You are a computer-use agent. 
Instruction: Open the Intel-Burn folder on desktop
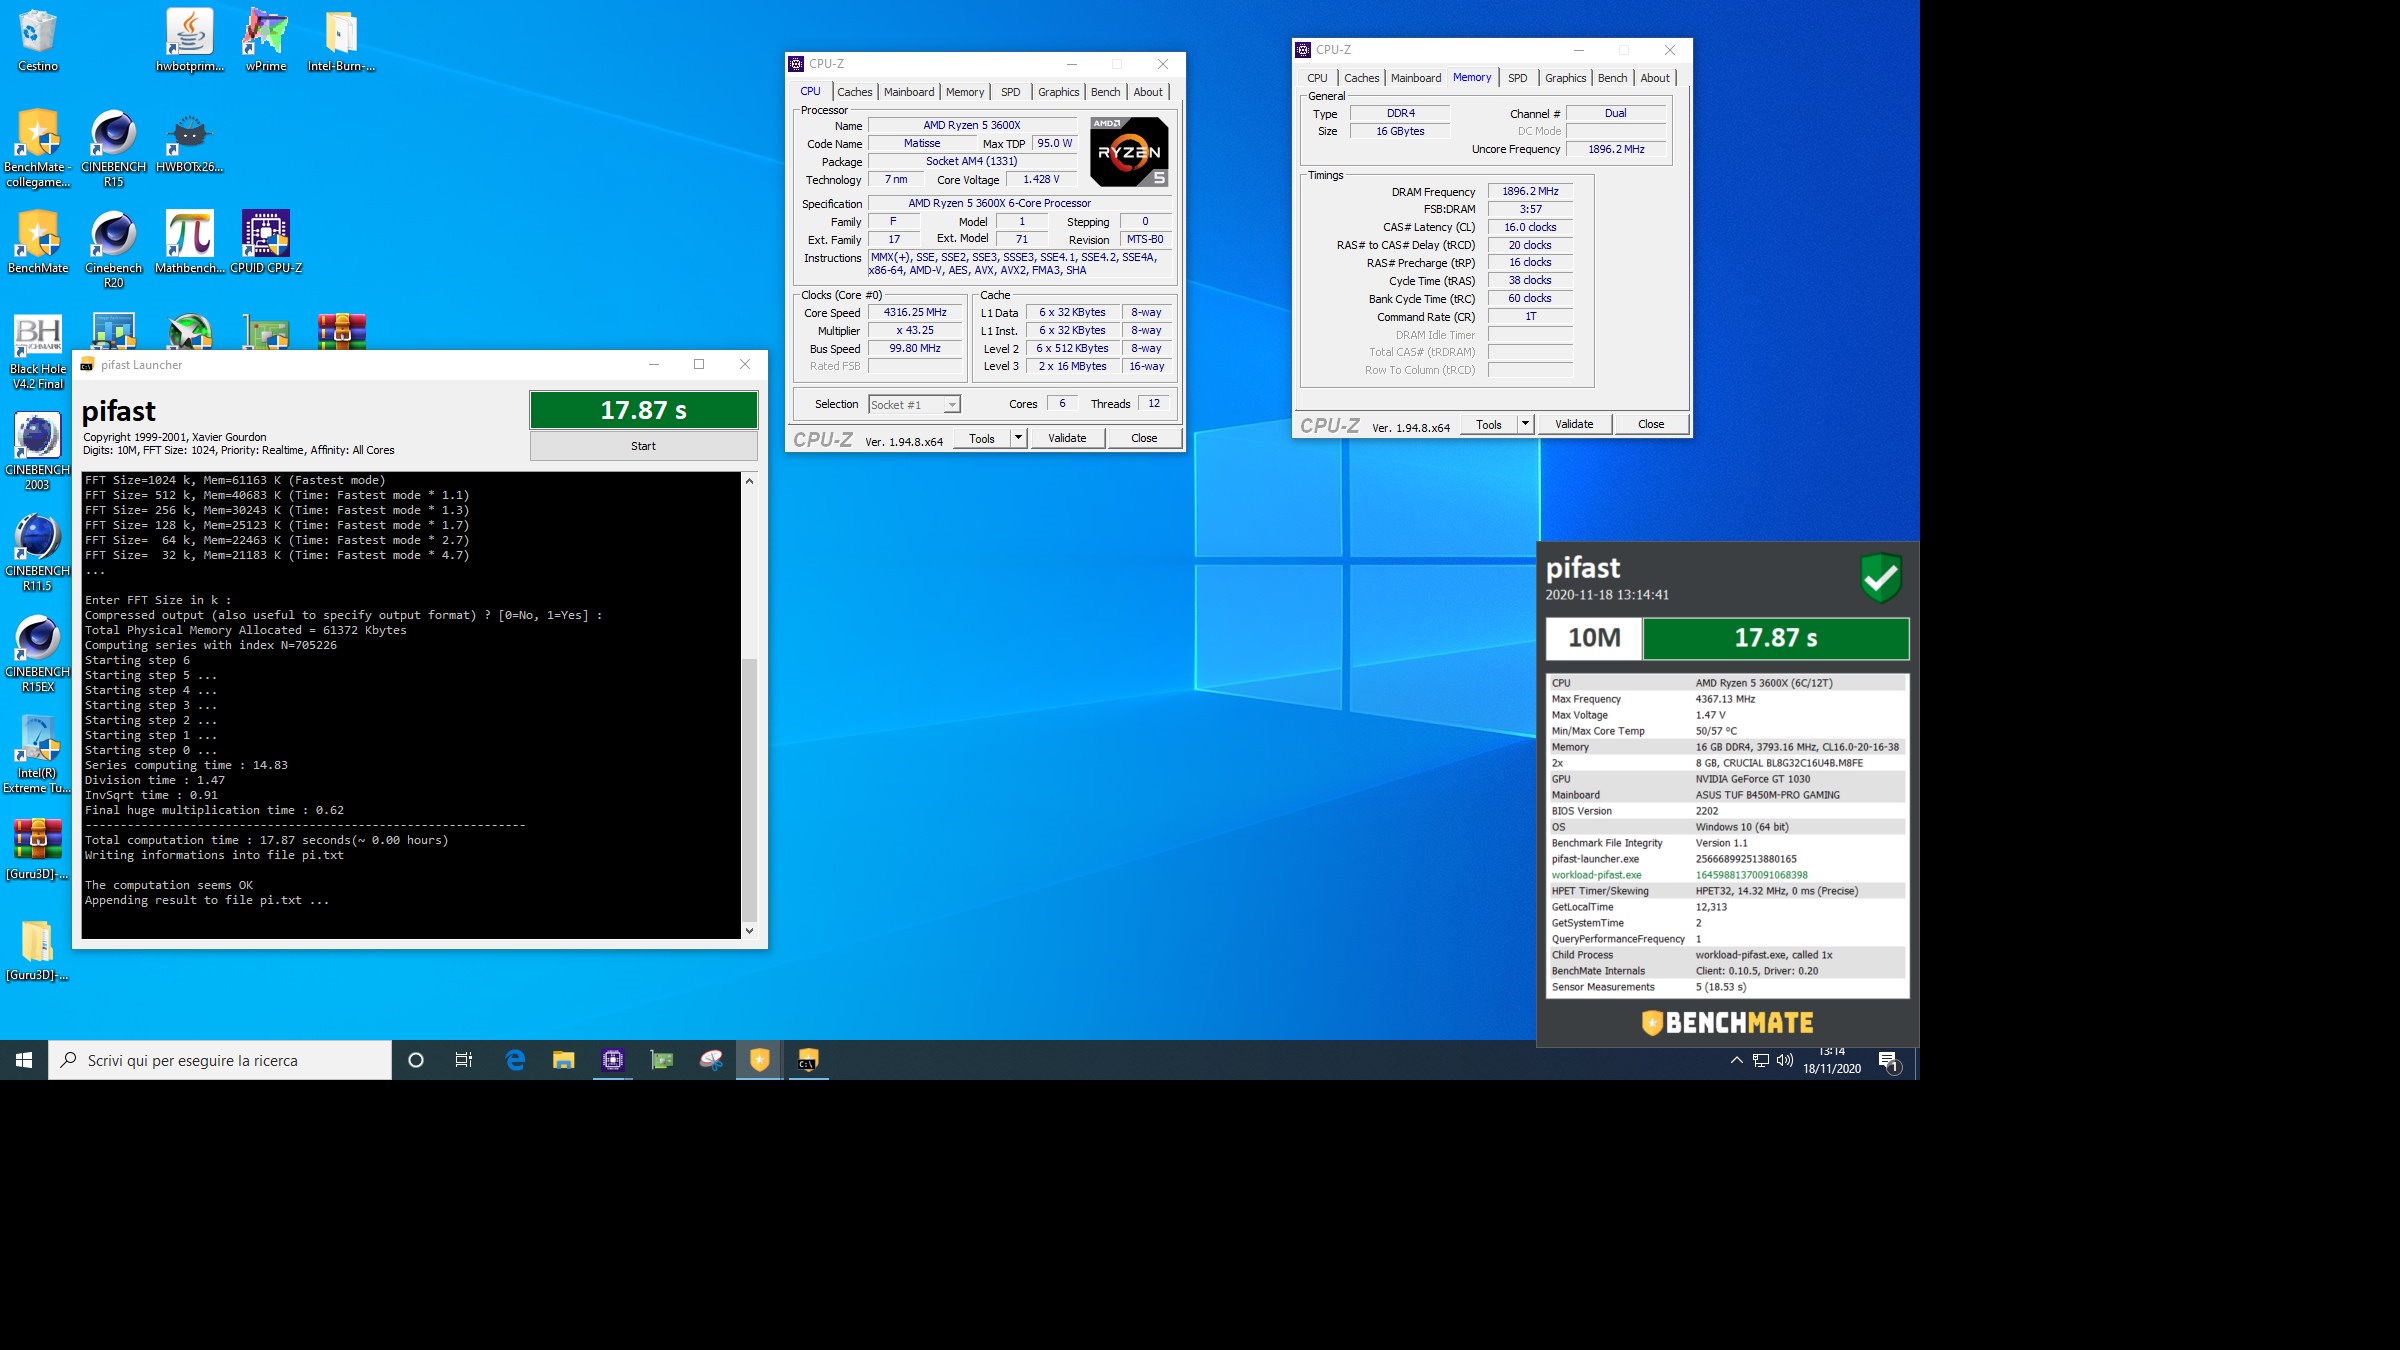coord(341,40)
